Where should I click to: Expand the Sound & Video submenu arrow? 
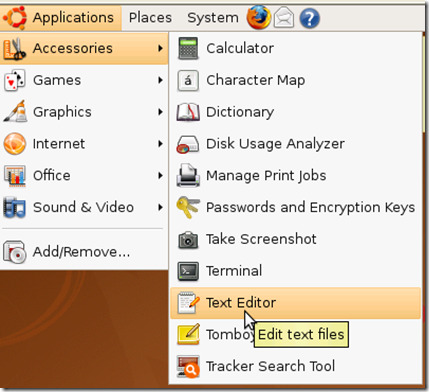pos(160,207)
